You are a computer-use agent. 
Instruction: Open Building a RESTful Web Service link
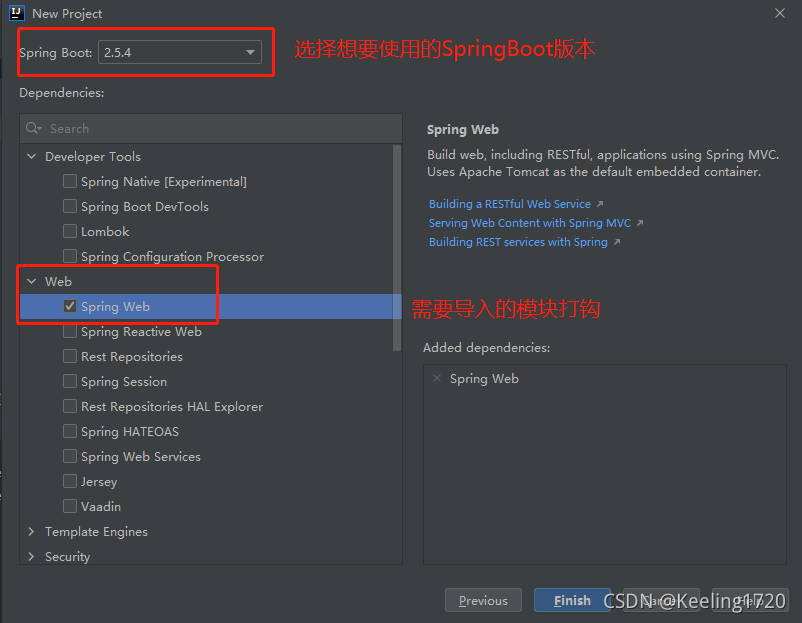pos(510,204)
